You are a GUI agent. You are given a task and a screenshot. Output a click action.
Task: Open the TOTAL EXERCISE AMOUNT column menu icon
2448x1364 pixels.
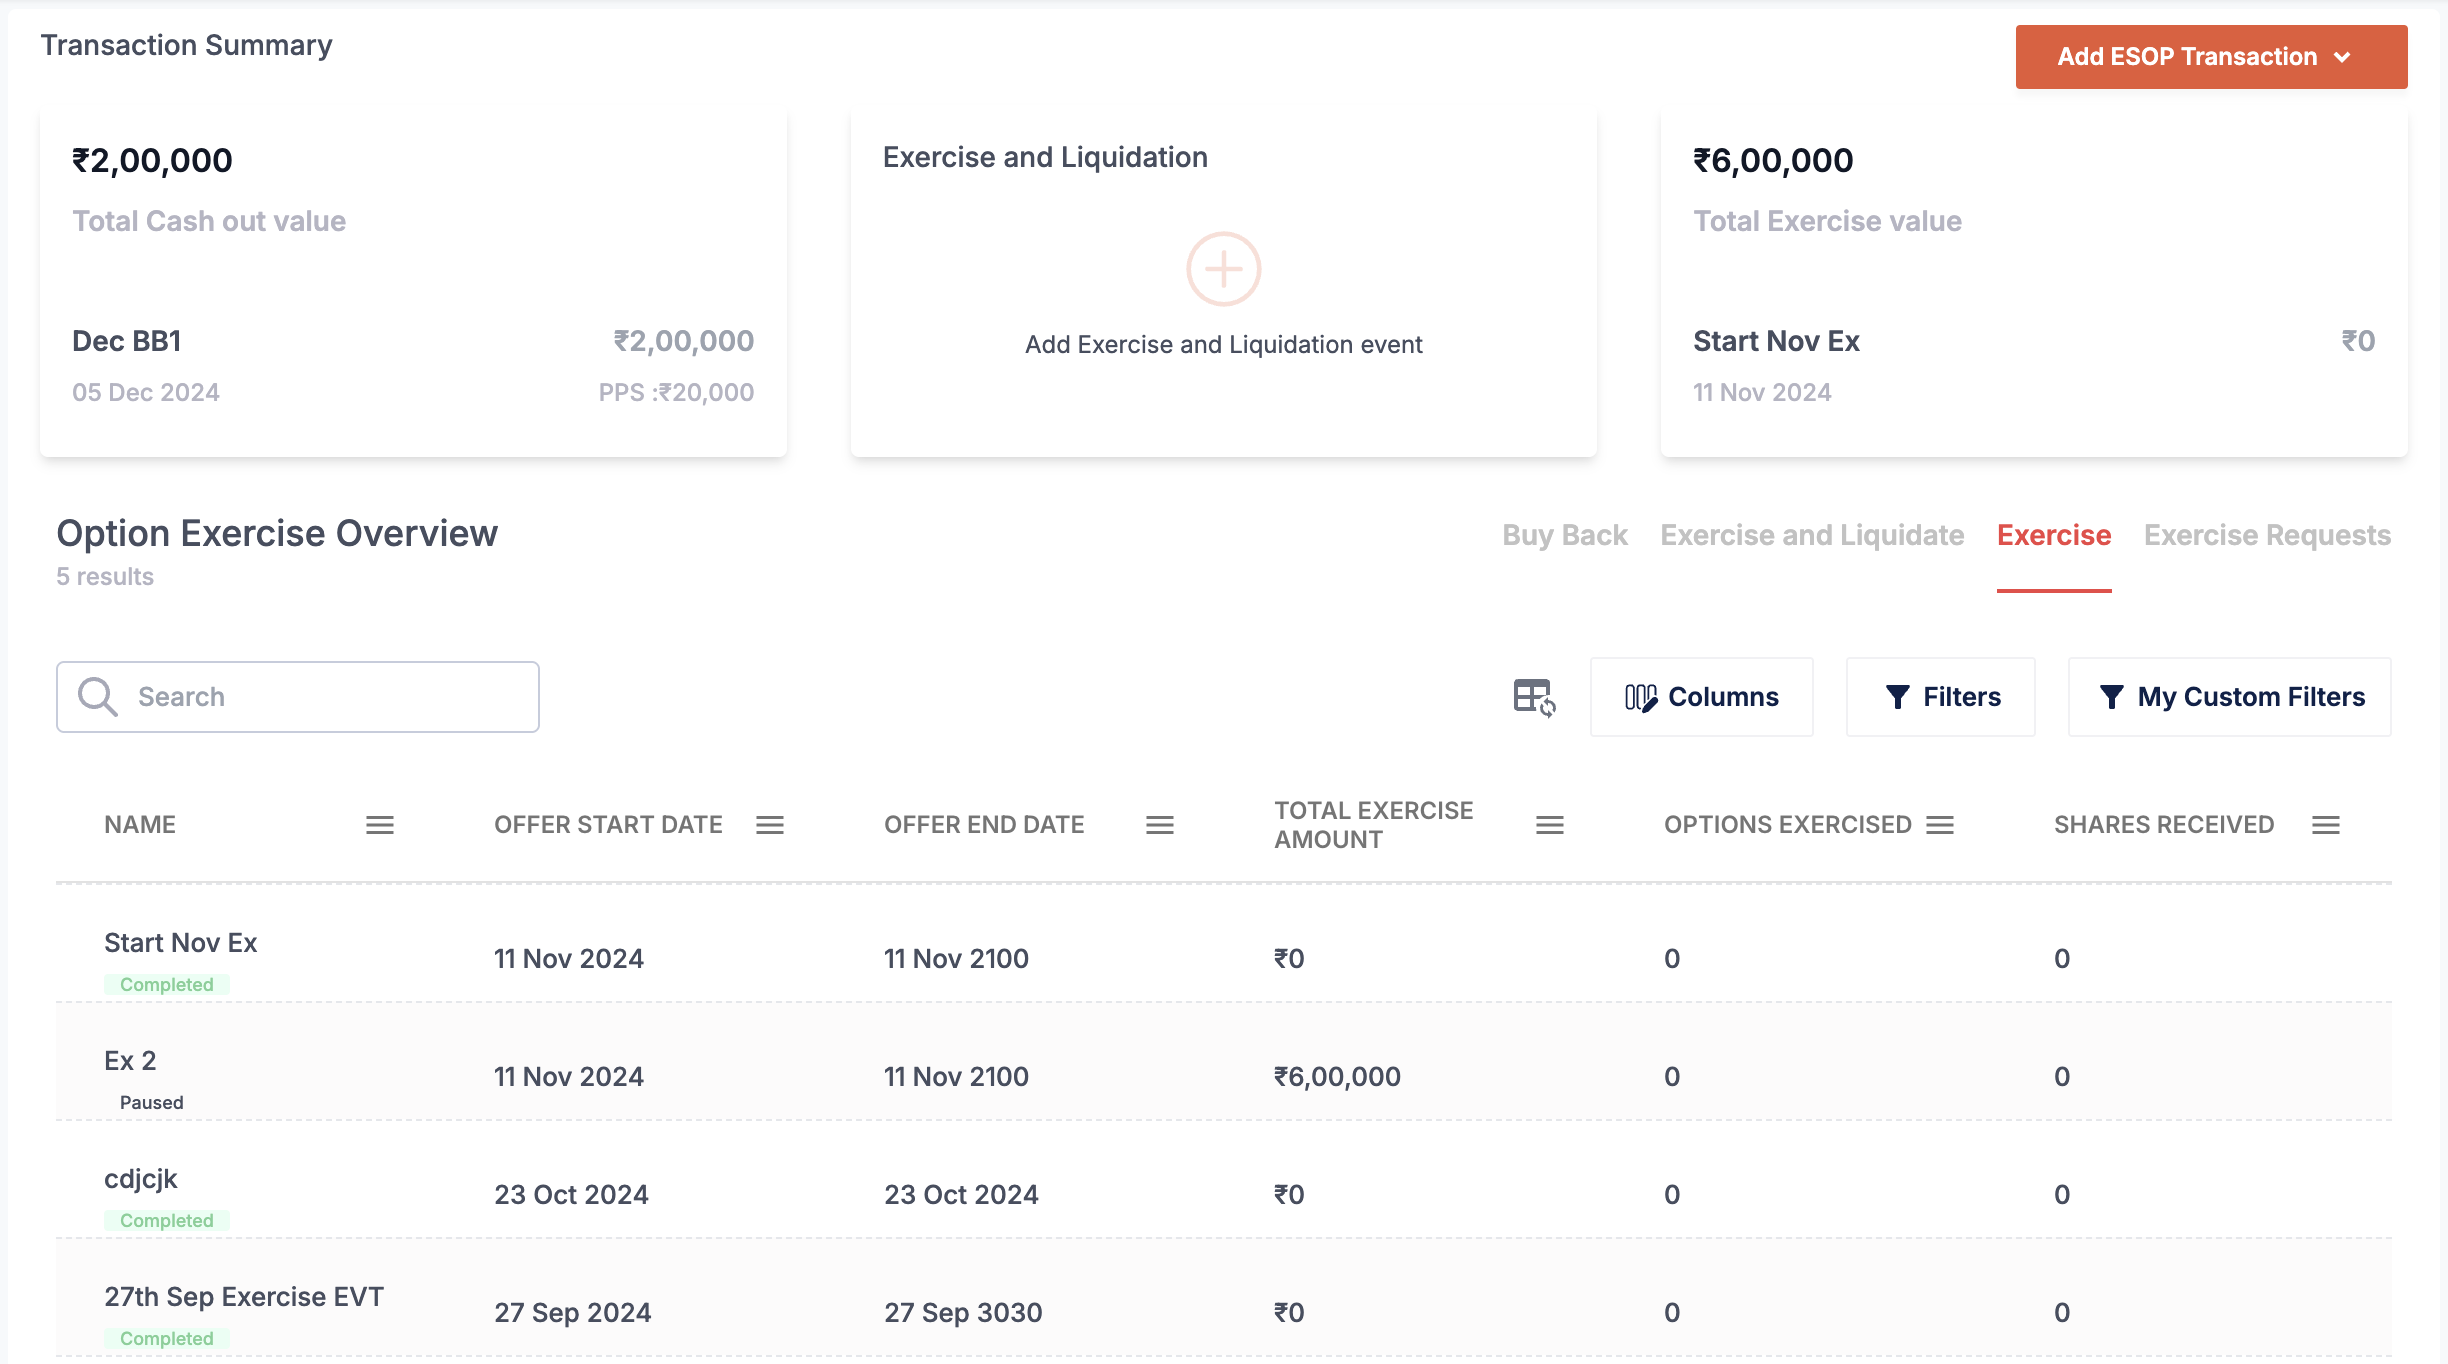click(1549, 825)
